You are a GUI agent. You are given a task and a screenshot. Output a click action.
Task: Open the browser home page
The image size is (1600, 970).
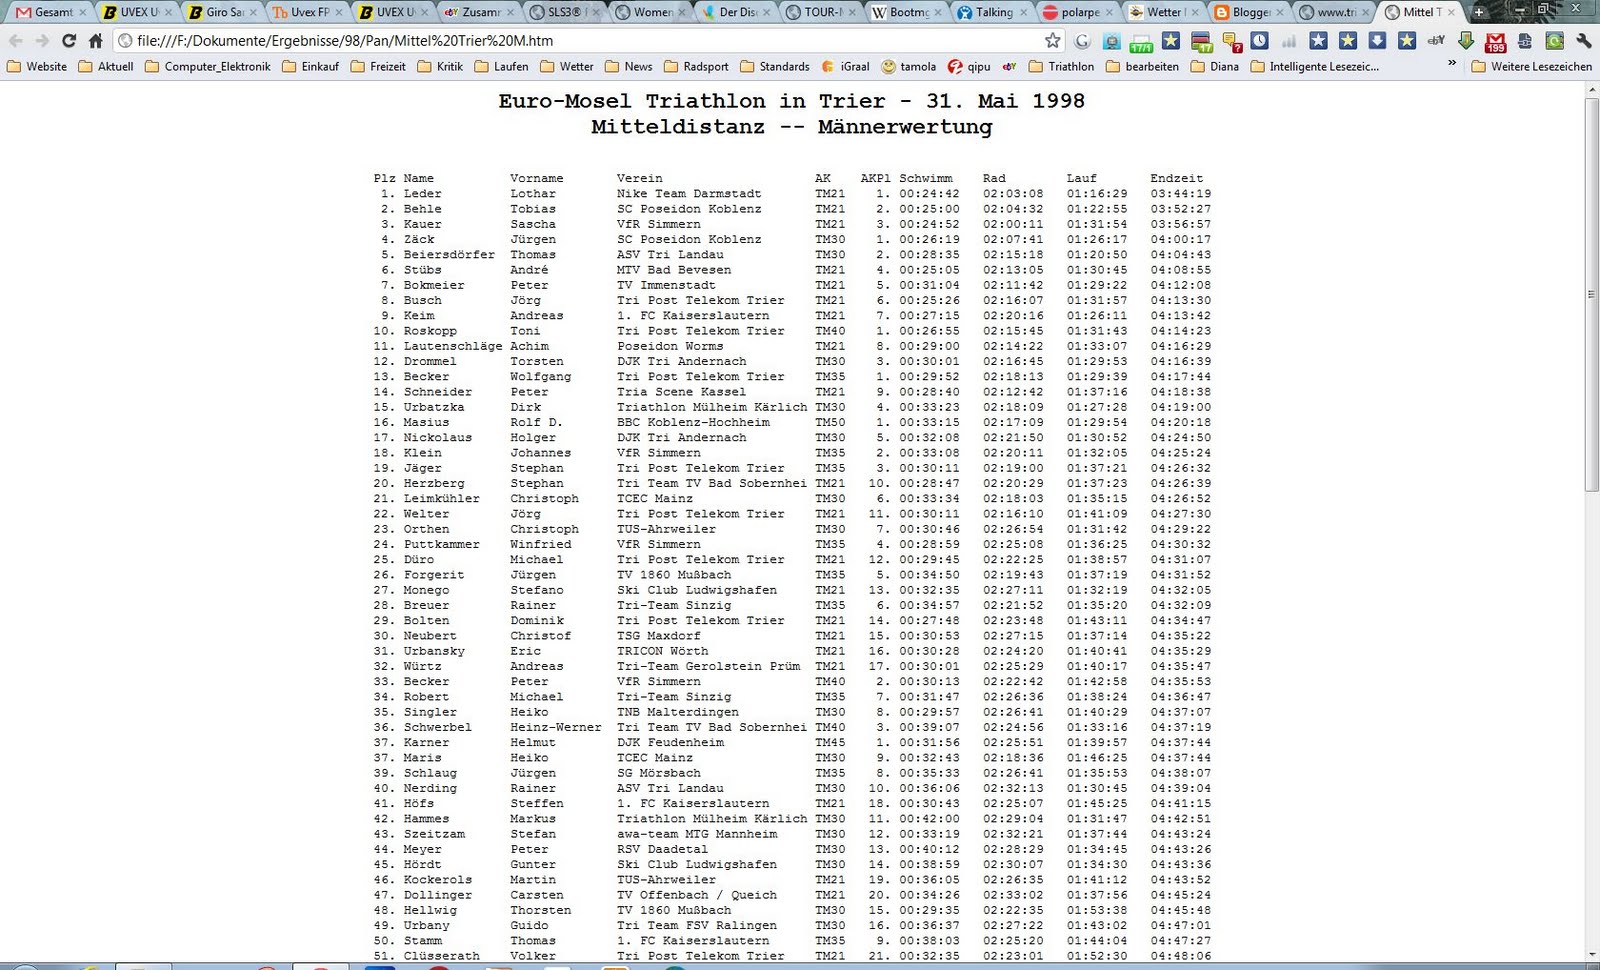[96, 41]
